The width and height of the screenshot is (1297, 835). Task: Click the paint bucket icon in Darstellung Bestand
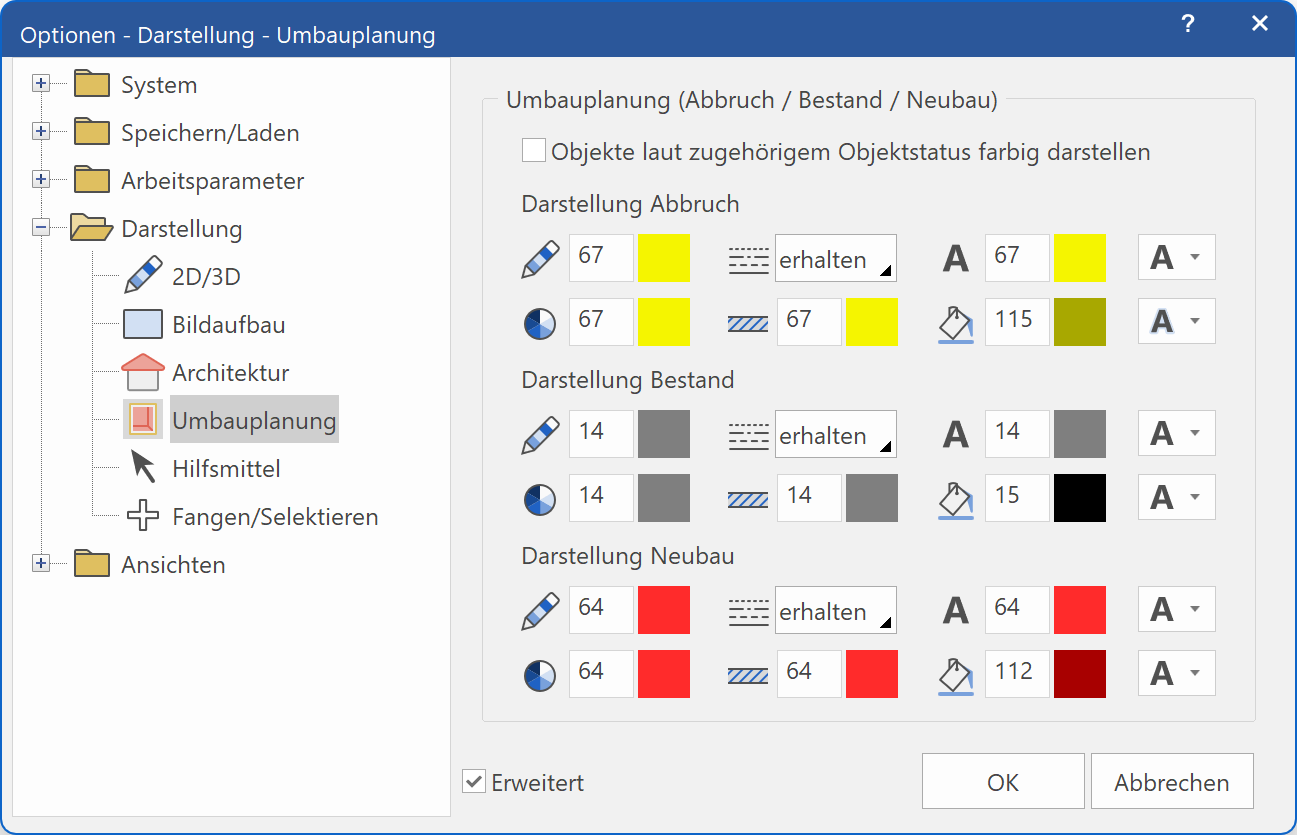(956, 497)
